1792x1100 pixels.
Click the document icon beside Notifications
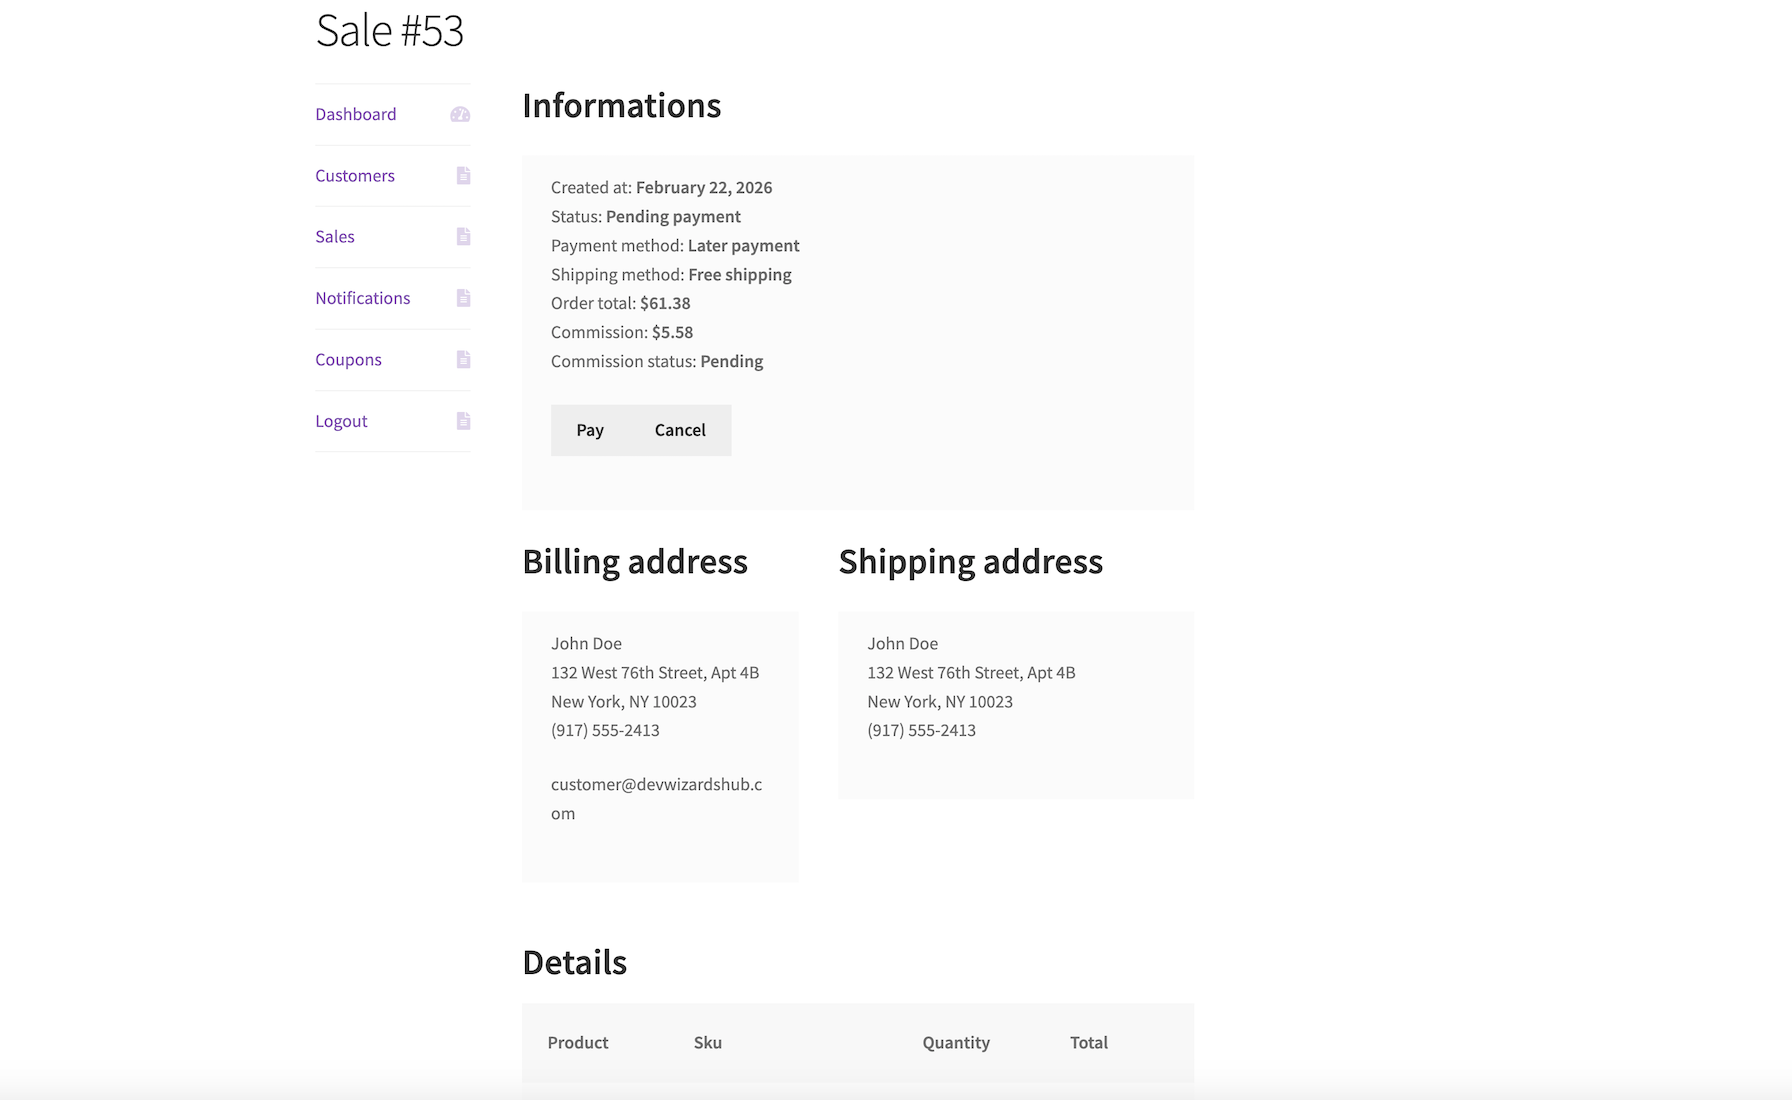[x=463, y=298]
